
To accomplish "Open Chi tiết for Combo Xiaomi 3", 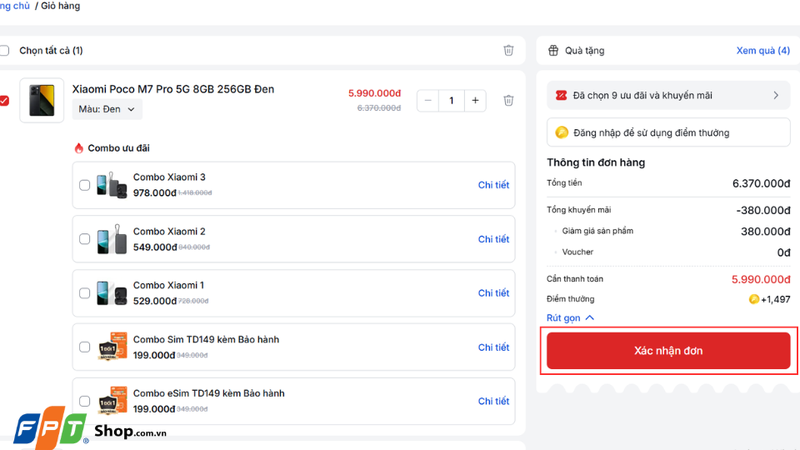I will click(493, 185).
